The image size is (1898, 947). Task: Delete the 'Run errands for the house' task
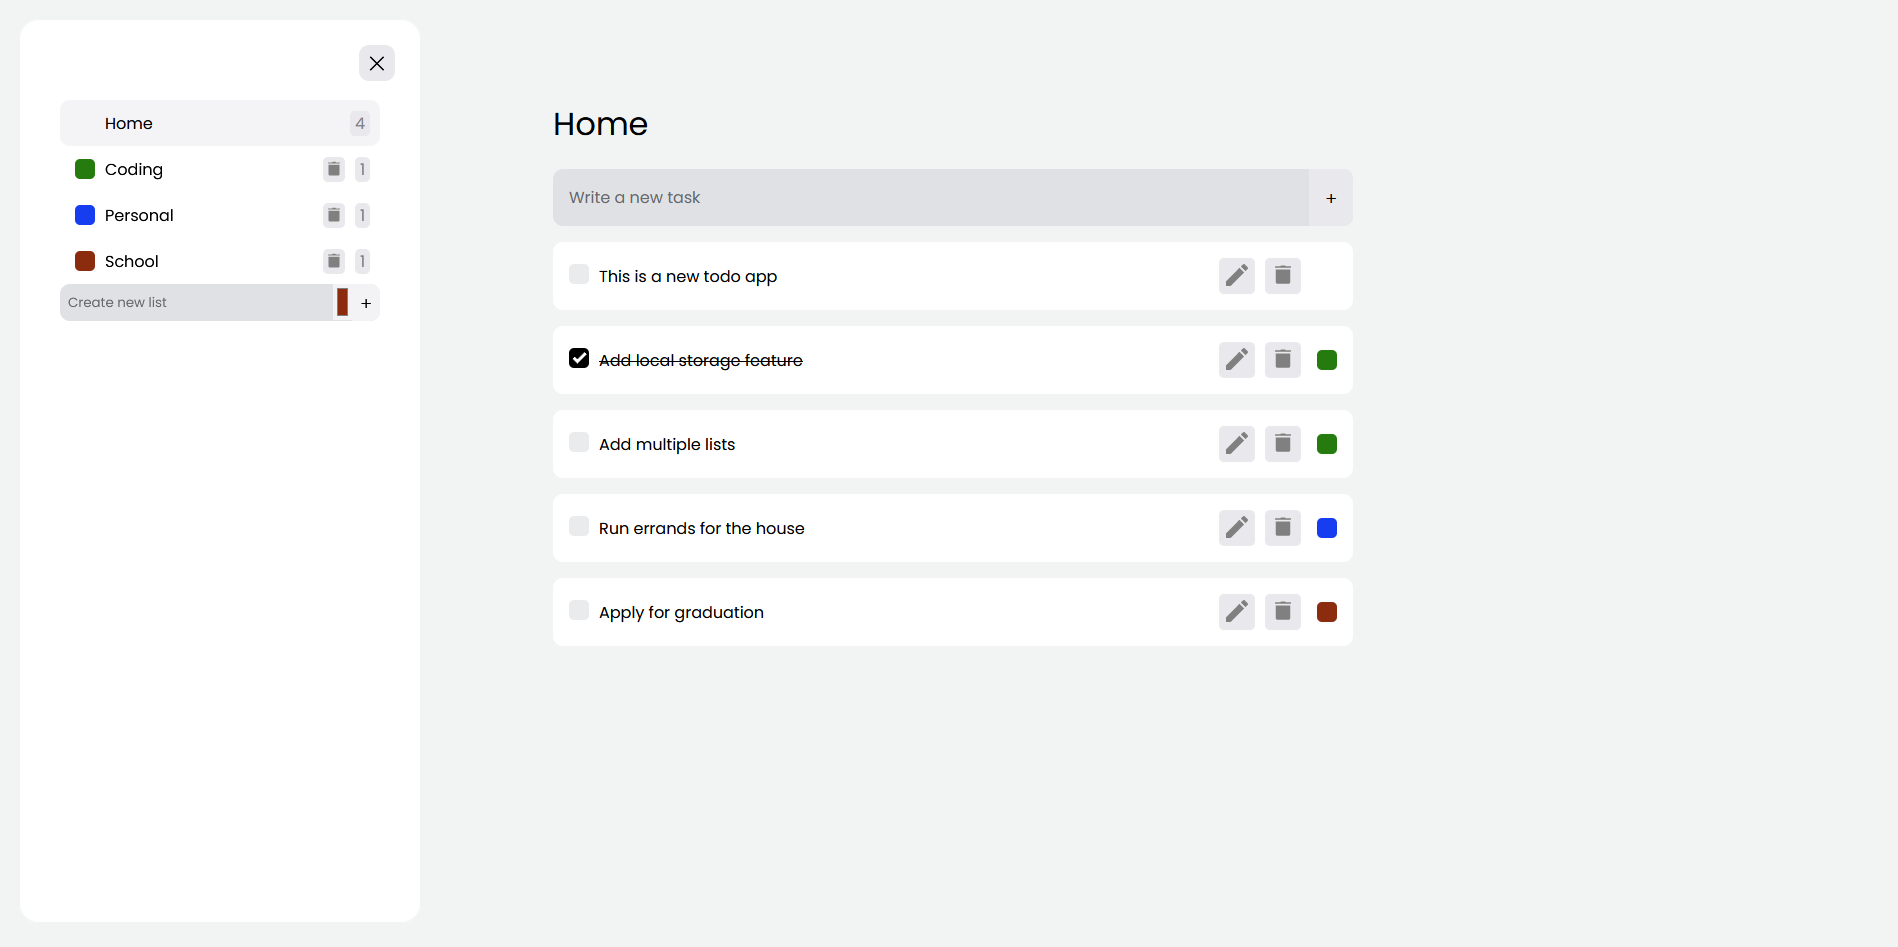pyautogui.click(x=1283, y=528)
